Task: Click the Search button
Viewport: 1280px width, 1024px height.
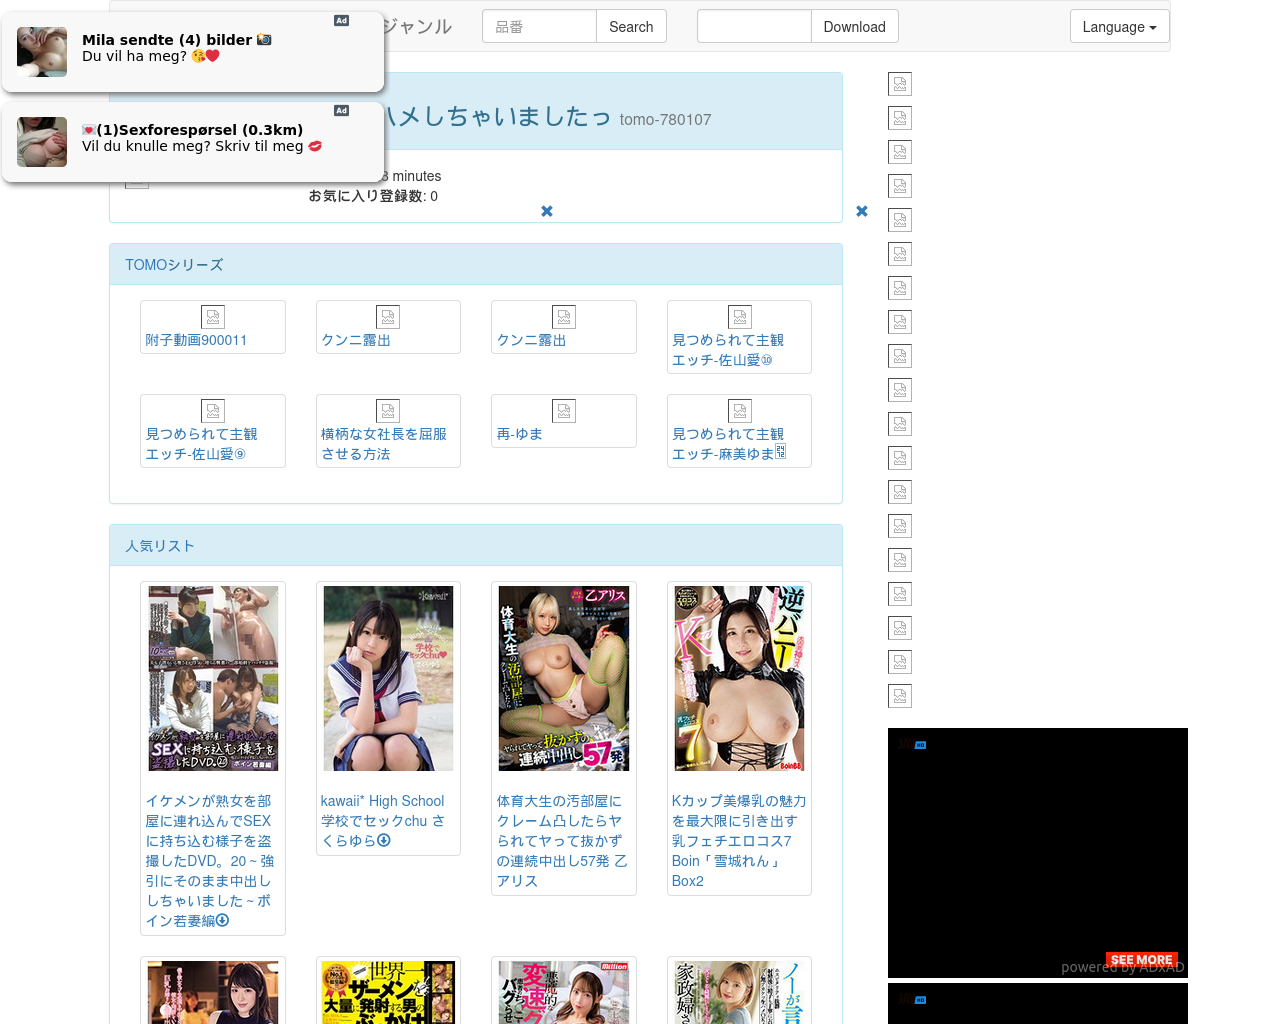Action: (x=631, y=27)
